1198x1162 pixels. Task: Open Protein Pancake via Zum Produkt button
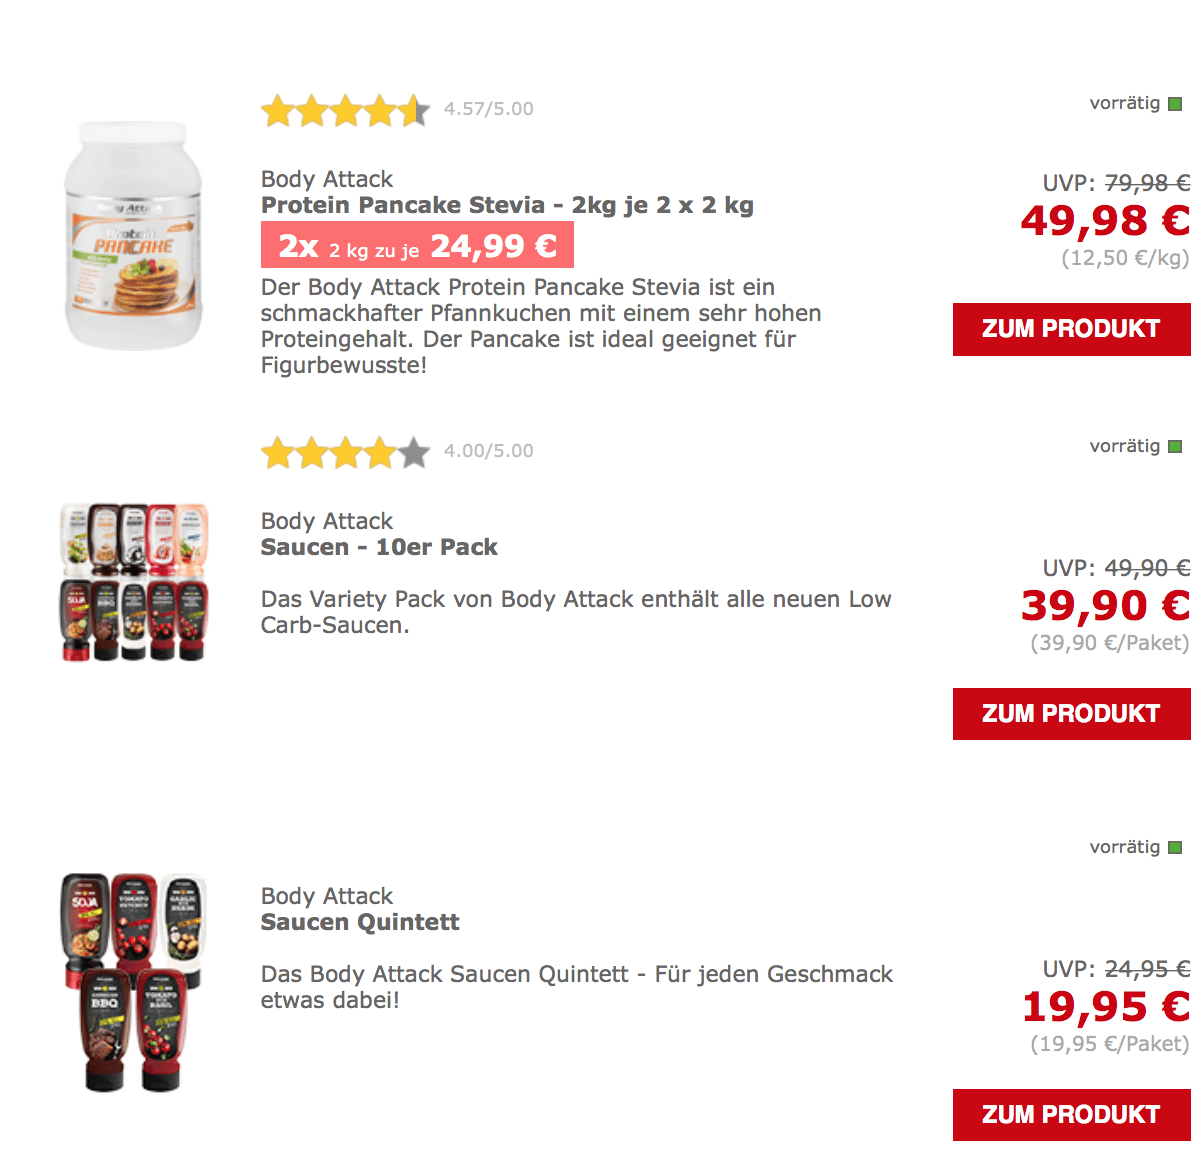1071,329
